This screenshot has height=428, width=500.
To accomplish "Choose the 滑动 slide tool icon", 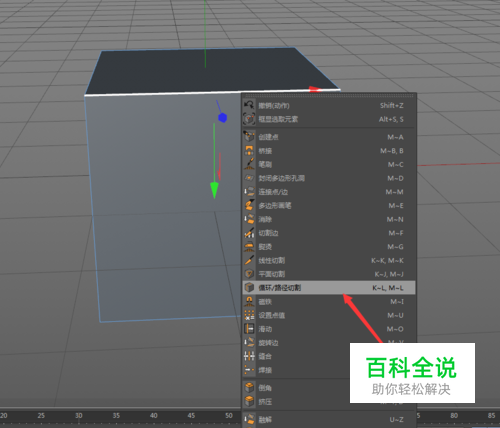I will 249,329.
